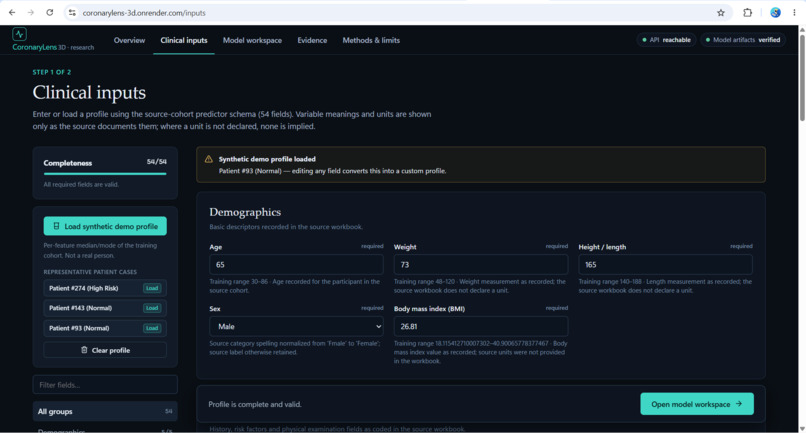Click the Age input field
806x433 pixels.
click(296, 264)
